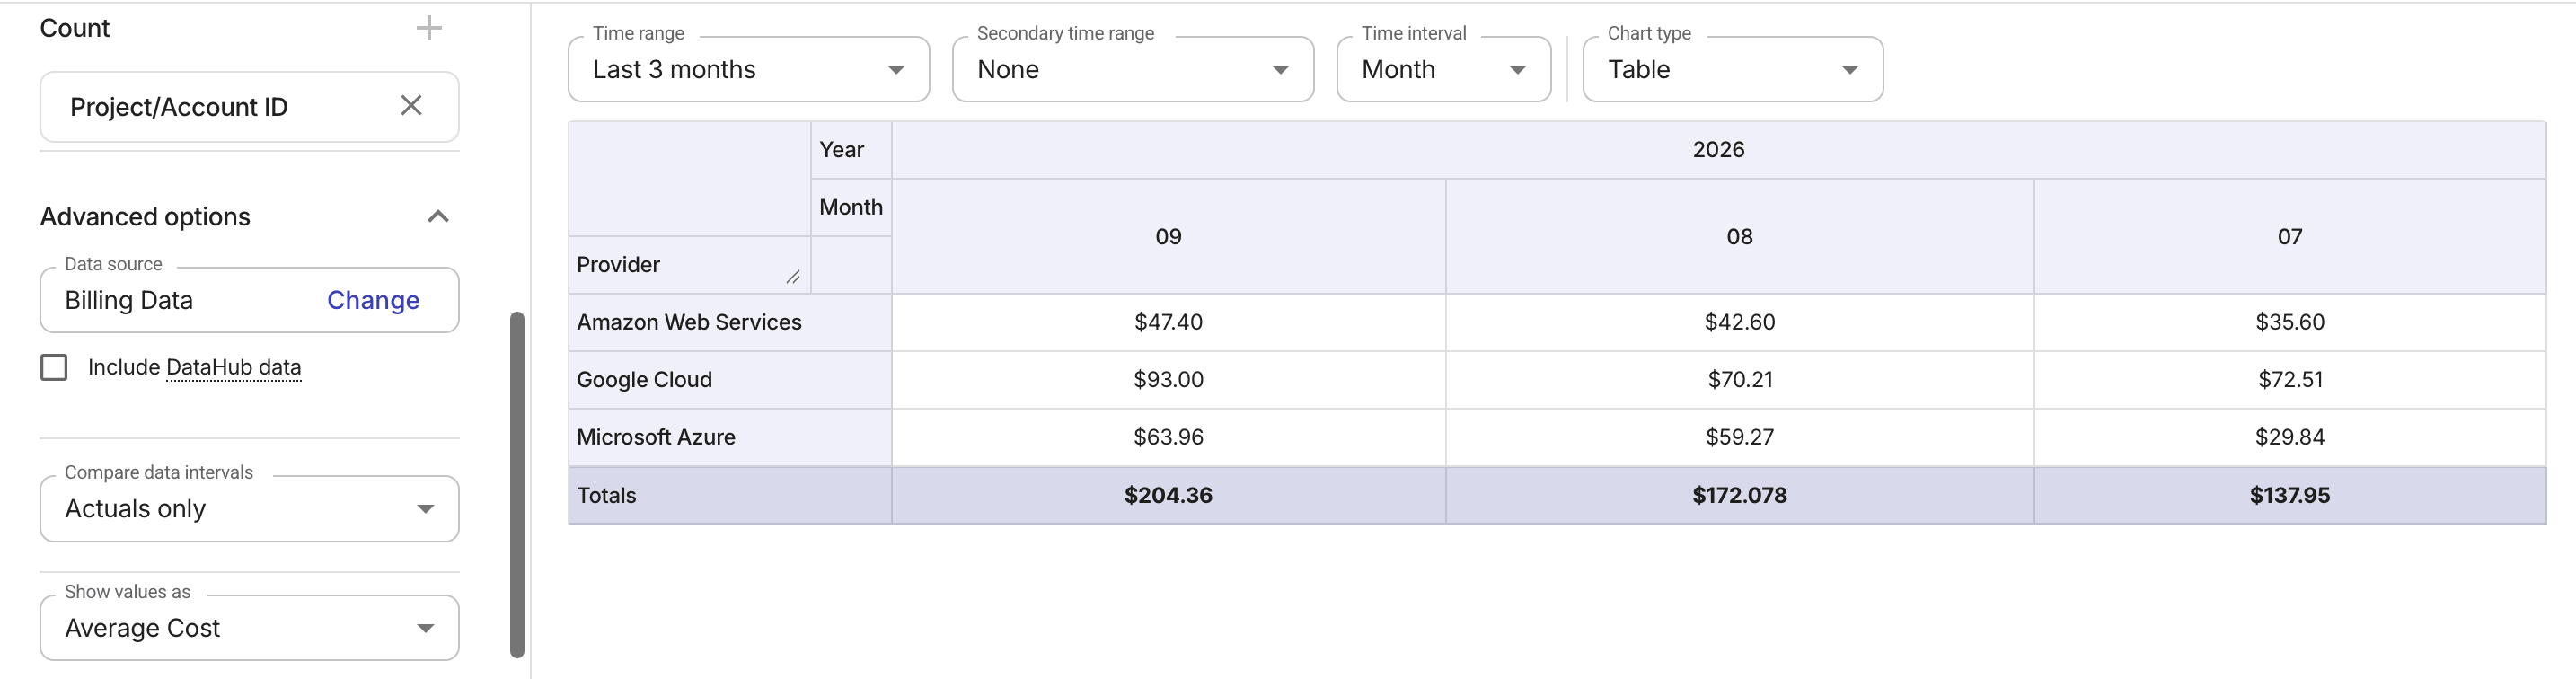2576x679 pixels.
Task: Click the Month header label
Action: [x=851, y=207]
